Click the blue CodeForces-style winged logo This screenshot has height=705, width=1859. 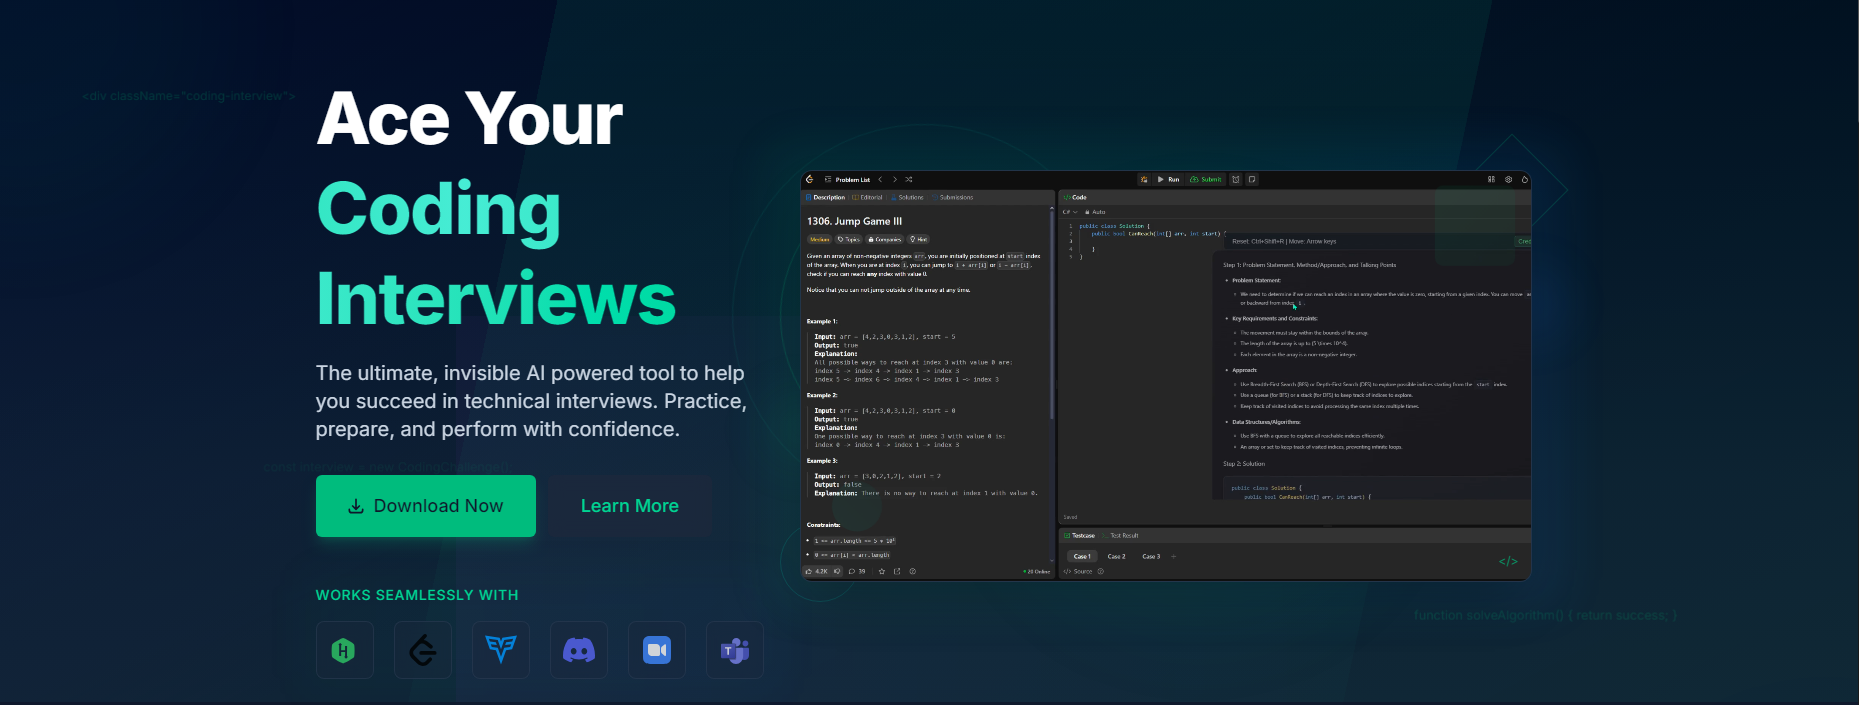click(500, 650)
